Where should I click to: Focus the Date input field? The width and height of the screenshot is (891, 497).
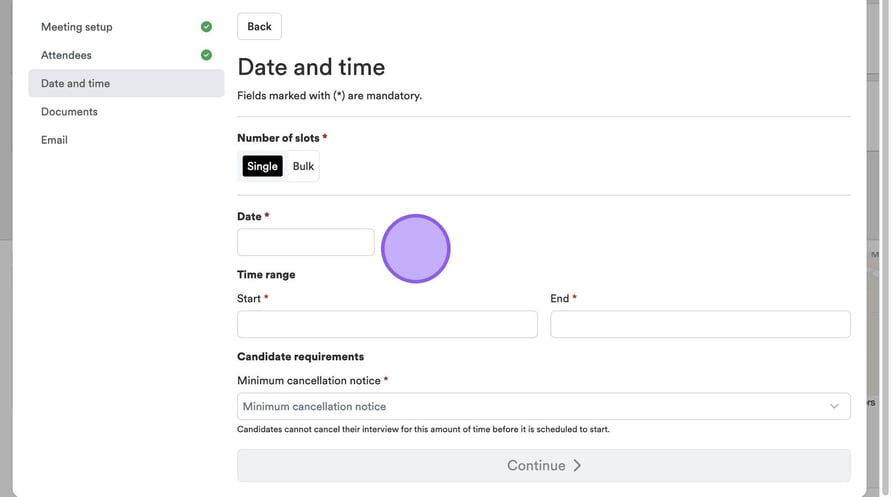pyautogui.click(x=305, y=242)
